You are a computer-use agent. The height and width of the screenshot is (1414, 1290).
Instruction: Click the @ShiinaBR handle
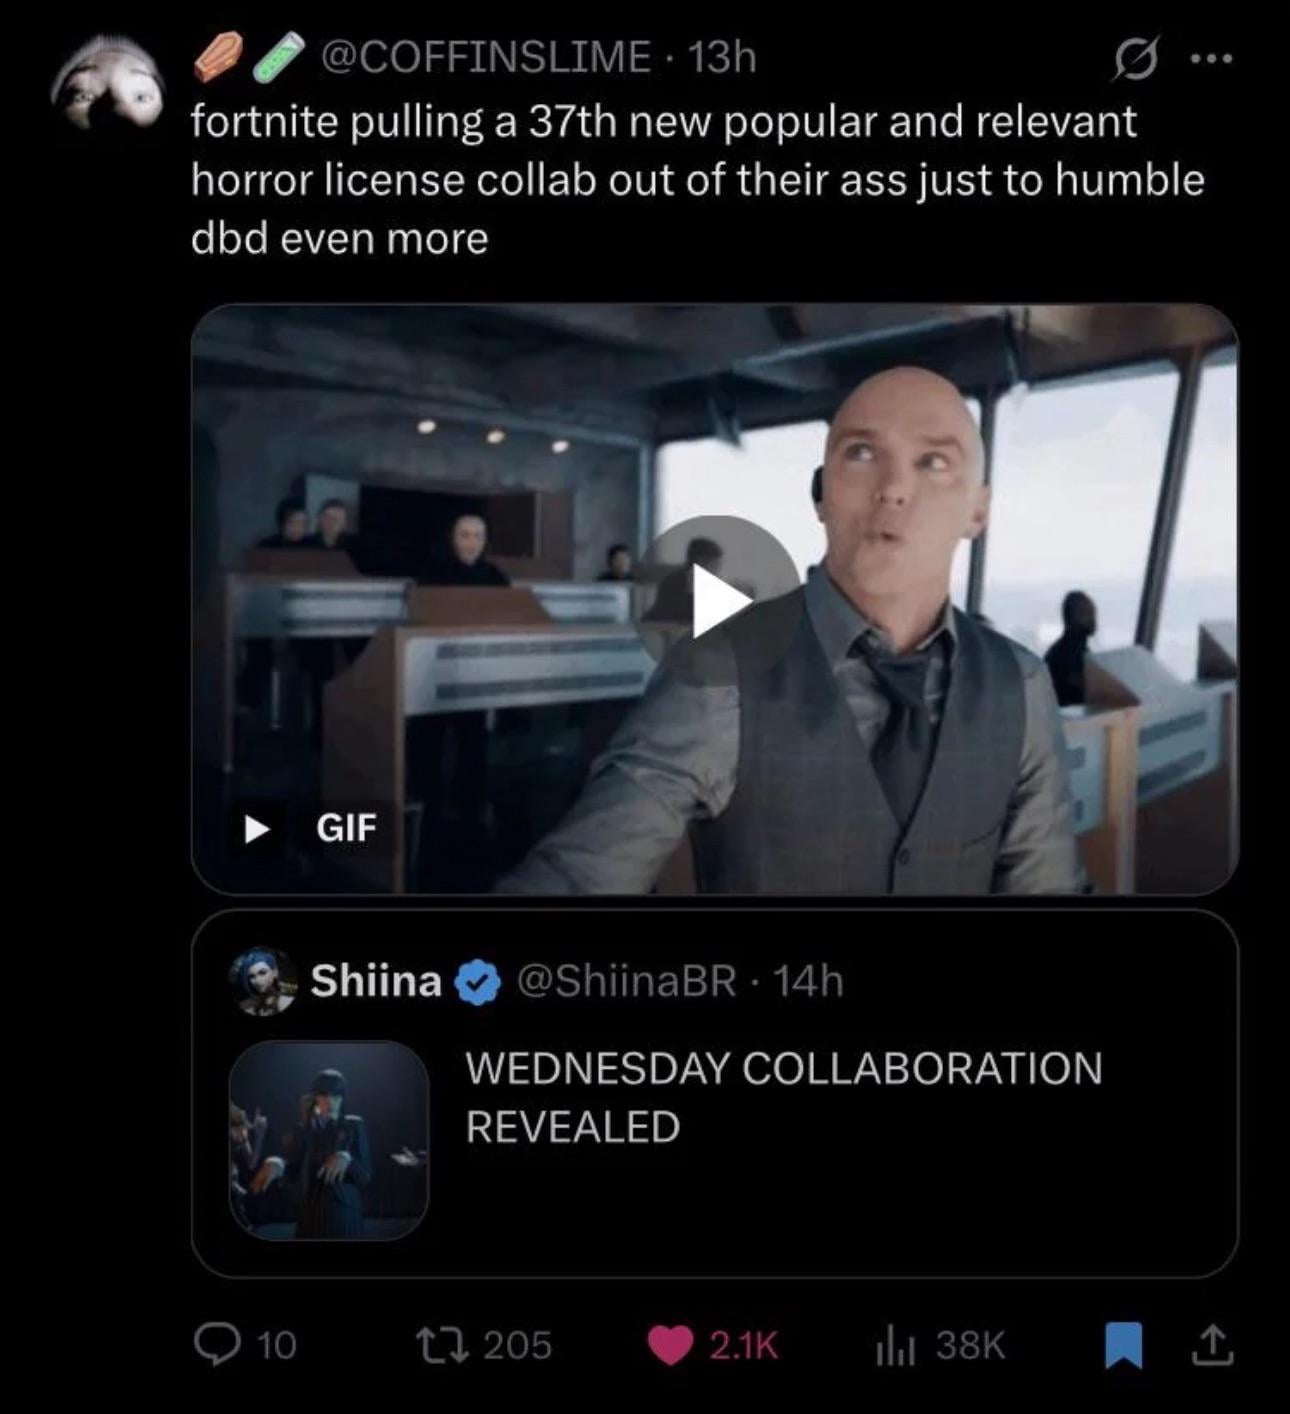pyautogui.click(x=626, y=981)
